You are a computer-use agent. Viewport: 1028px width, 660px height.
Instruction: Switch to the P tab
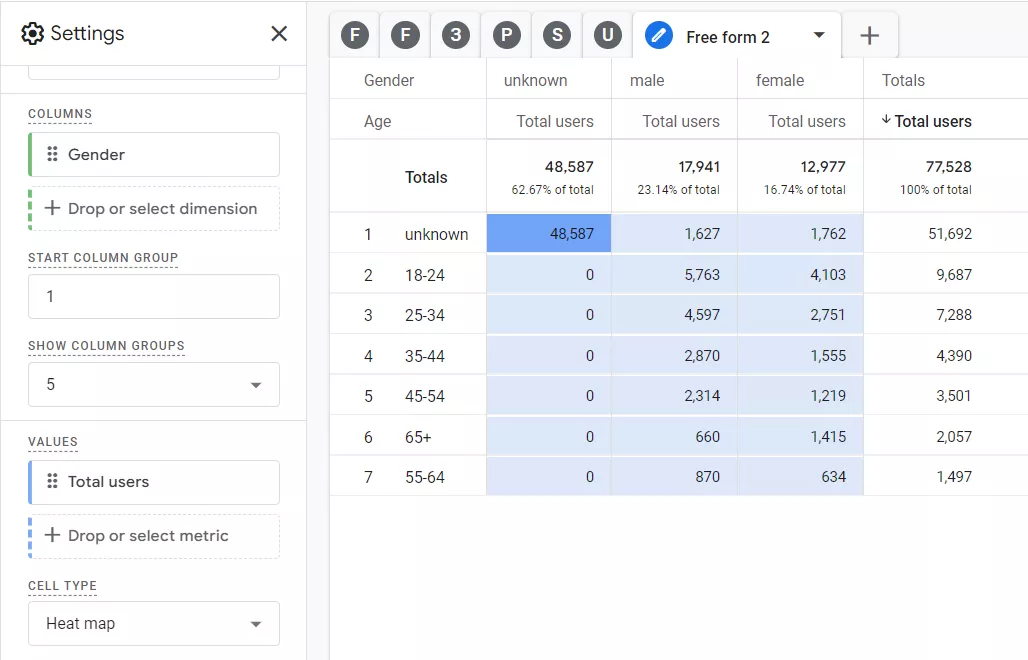click(507, 35)
